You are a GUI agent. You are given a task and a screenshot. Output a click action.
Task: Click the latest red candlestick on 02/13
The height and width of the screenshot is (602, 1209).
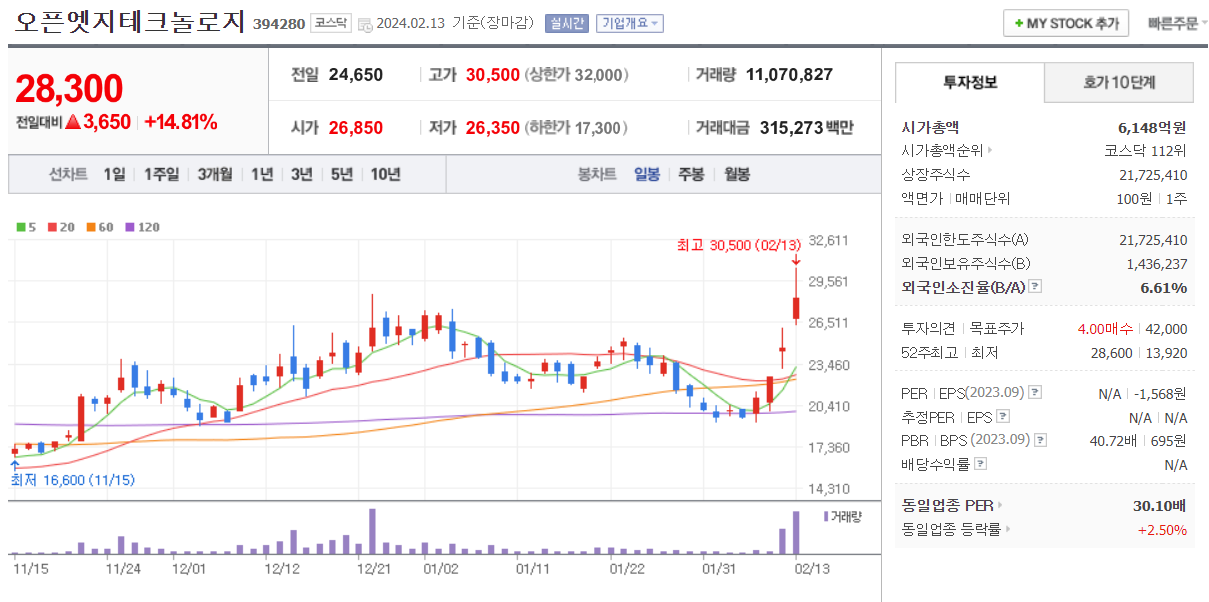(796, 296)
